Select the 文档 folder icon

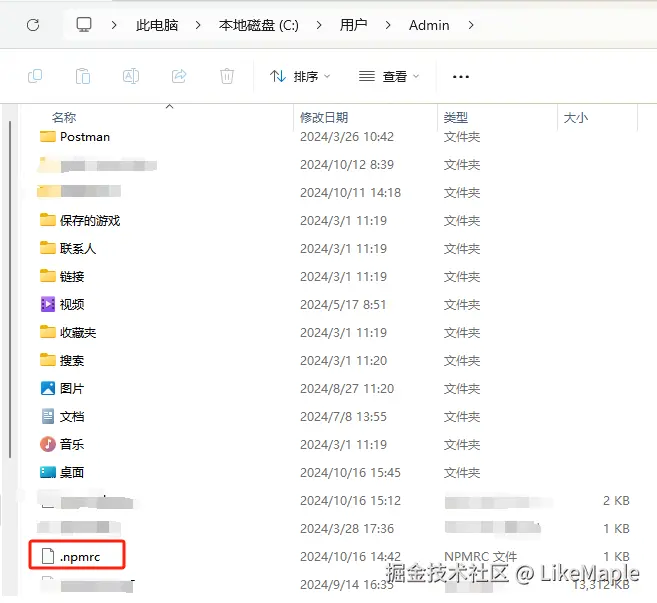point(48,417)
